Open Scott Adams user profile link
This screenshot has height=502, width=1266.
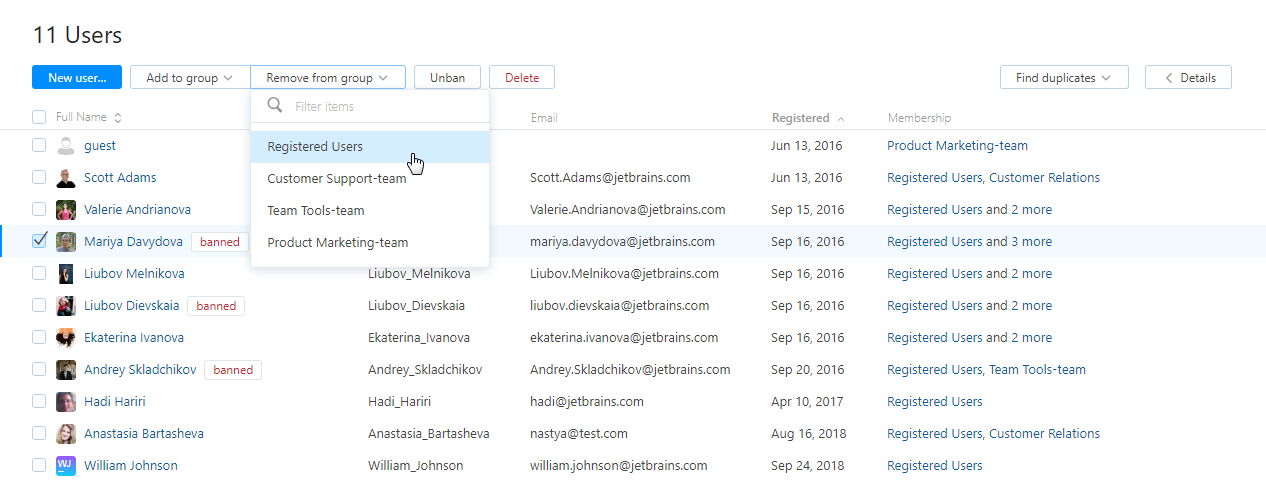point(121,178)
